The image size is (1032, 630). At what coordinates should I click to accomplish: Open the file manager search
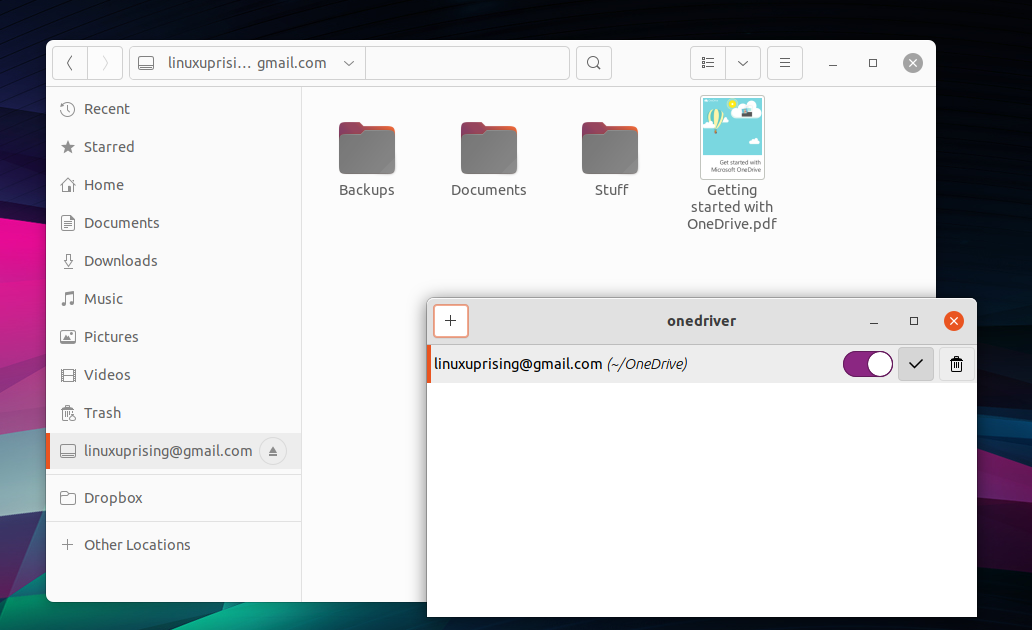(x=594, y=63)
